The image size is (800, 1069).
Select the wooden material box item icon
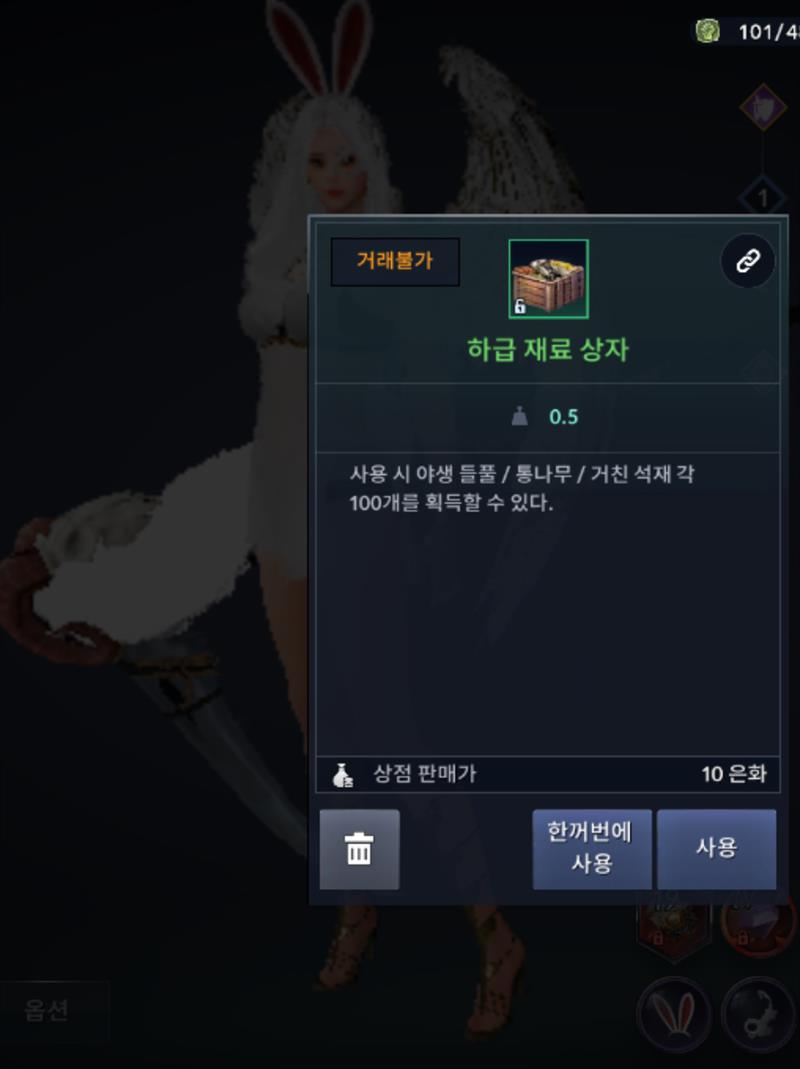[x=548, y=278]
